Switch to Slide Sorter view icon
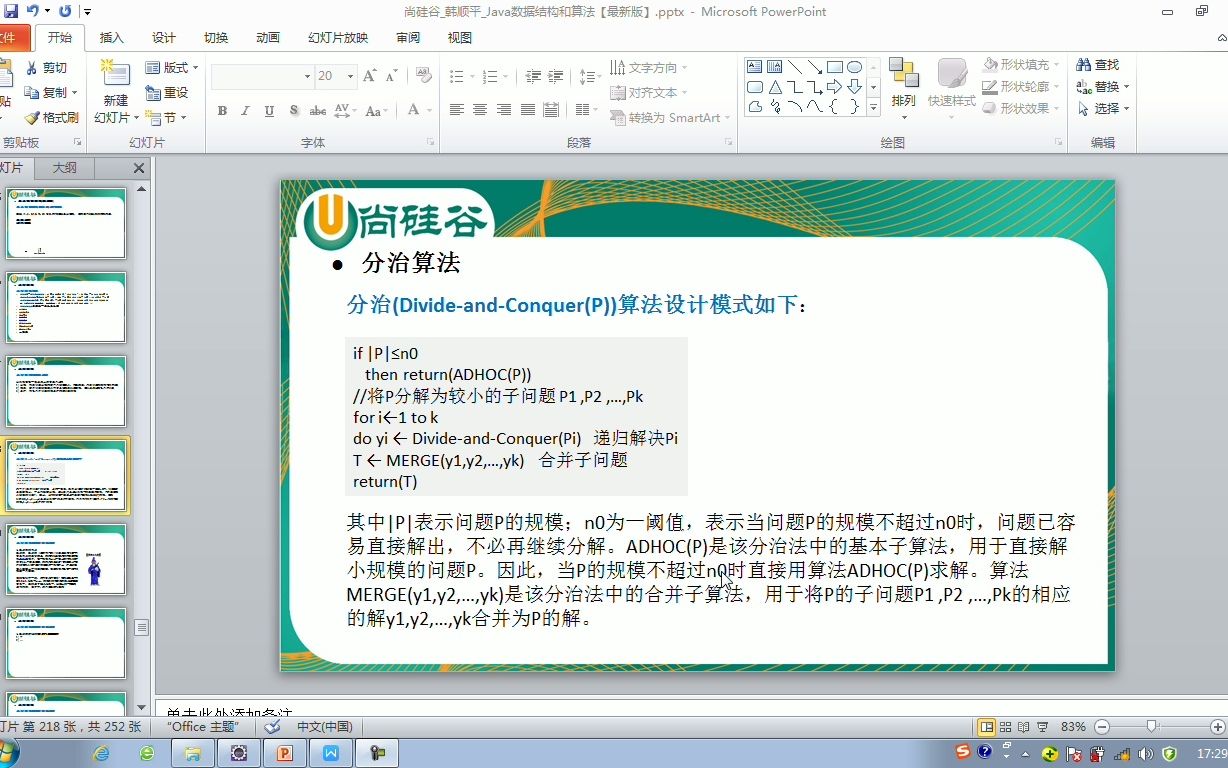Viewport: 1228px width, 768px height. 1006,726
